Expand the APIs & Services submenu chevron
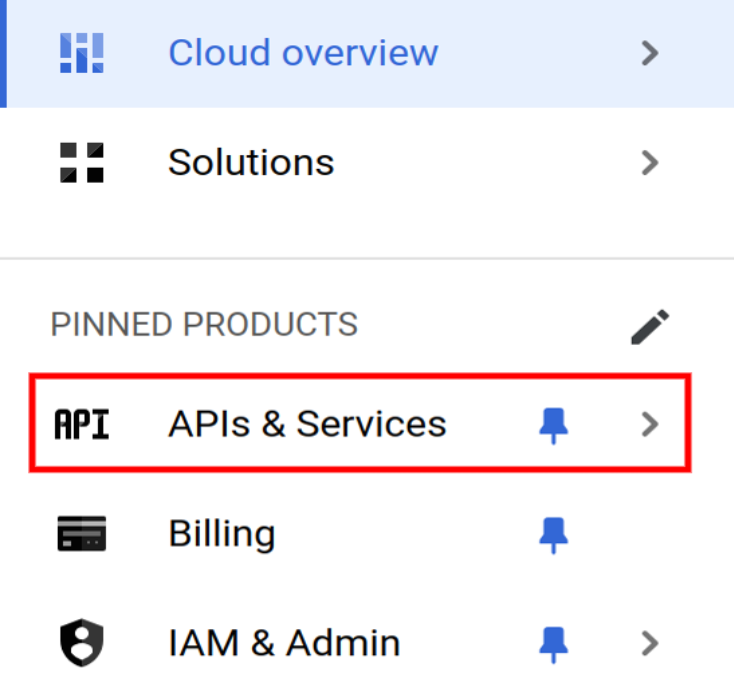 (650, 425)
